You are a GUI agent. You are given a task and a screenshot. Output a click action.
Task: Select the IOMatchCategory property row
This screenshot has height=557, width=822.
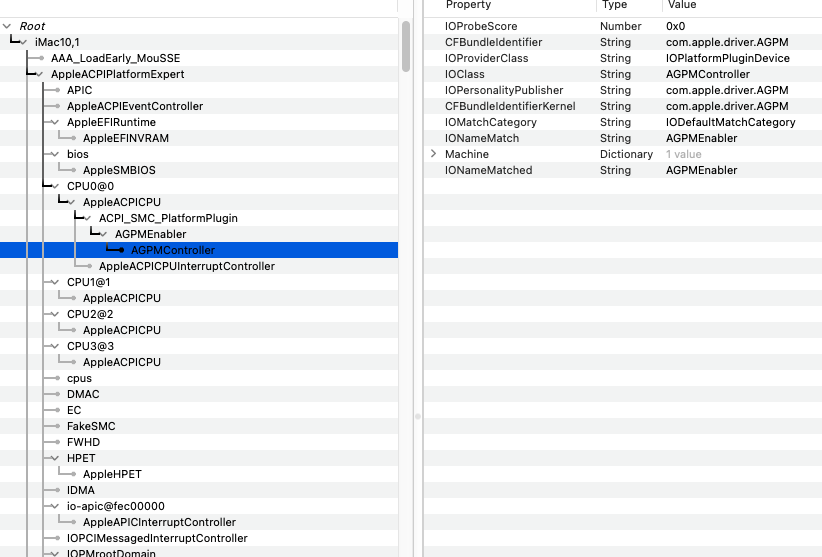pos(623,122)
